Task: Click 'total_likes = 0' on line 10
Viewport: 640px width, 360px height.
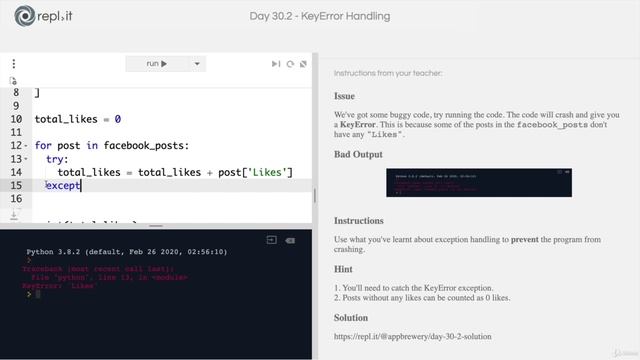Action: pyautogui.click(x=78, y=119)
